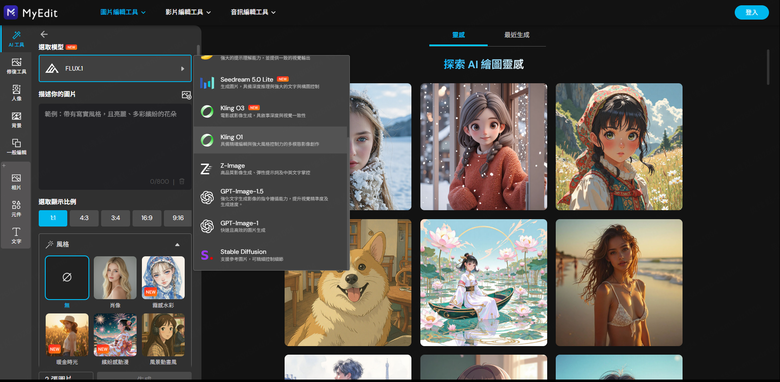Pick GPT-Image-1.5 model entry text
Screen dimensions: 780x382
(242, 191)
